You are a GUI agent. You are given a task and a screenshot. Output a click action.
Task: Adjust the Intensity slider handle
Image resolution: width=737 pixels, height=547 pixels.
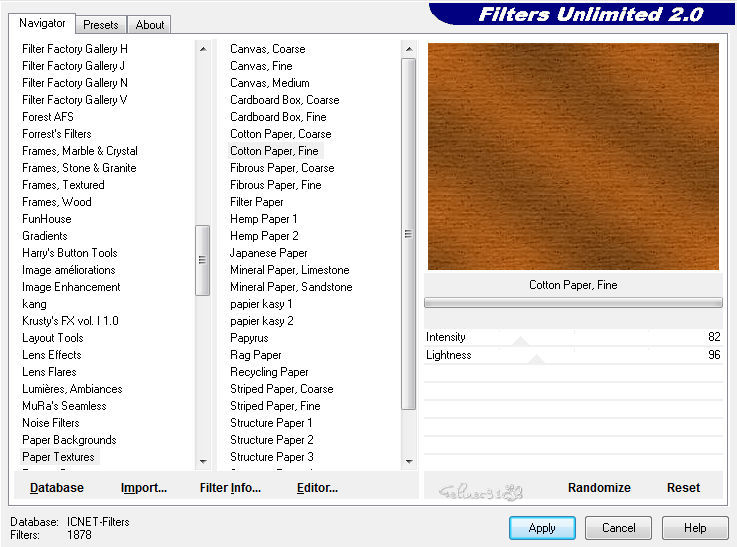coord(520,341)
